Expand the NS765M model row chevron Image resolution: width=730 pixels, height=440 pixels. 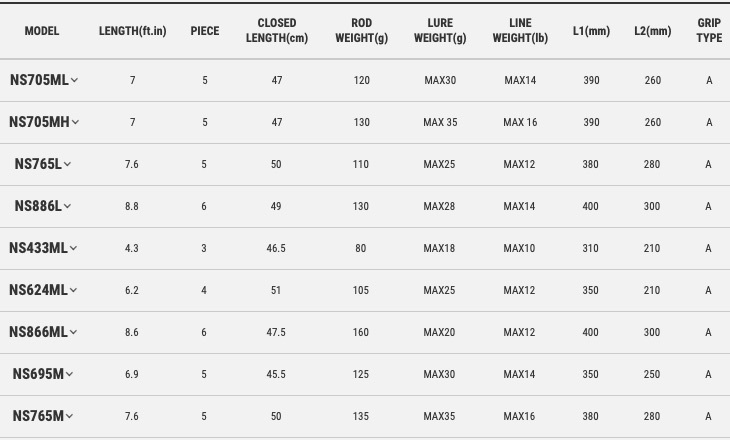pyautogui.click(x=69, y=417)
